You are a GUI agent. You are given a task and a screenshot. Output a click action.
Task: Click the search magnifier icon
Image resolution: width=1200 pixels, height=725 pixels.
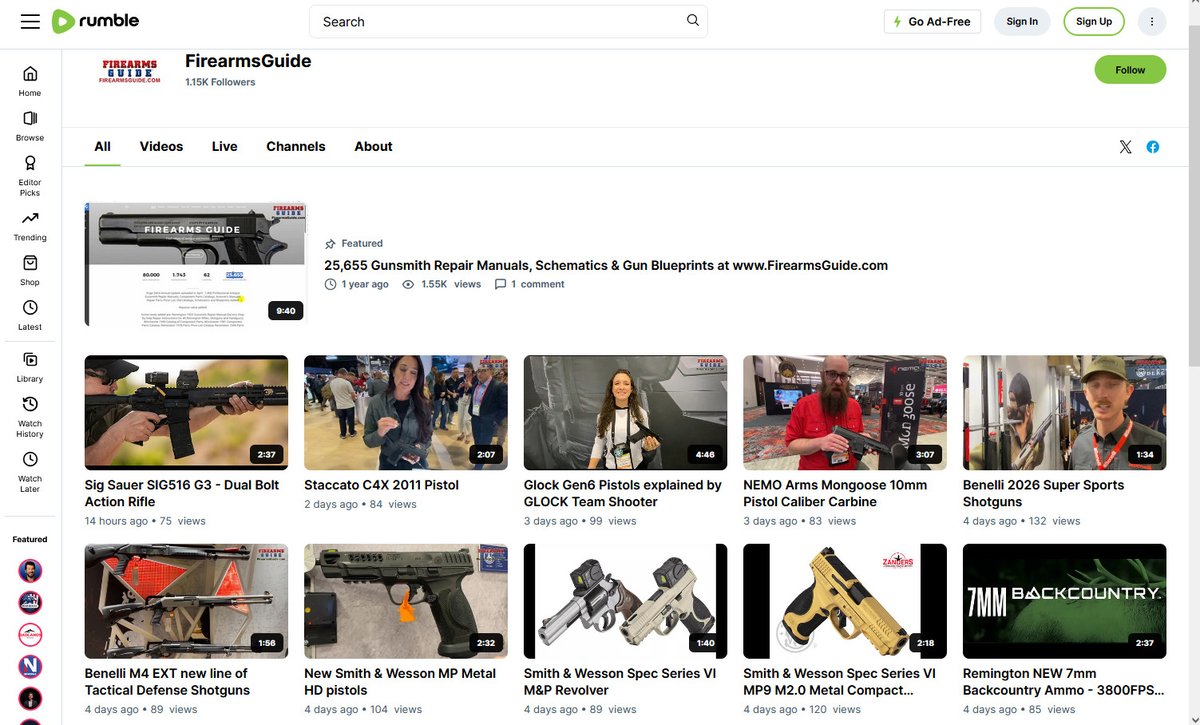tap(693, 21)
